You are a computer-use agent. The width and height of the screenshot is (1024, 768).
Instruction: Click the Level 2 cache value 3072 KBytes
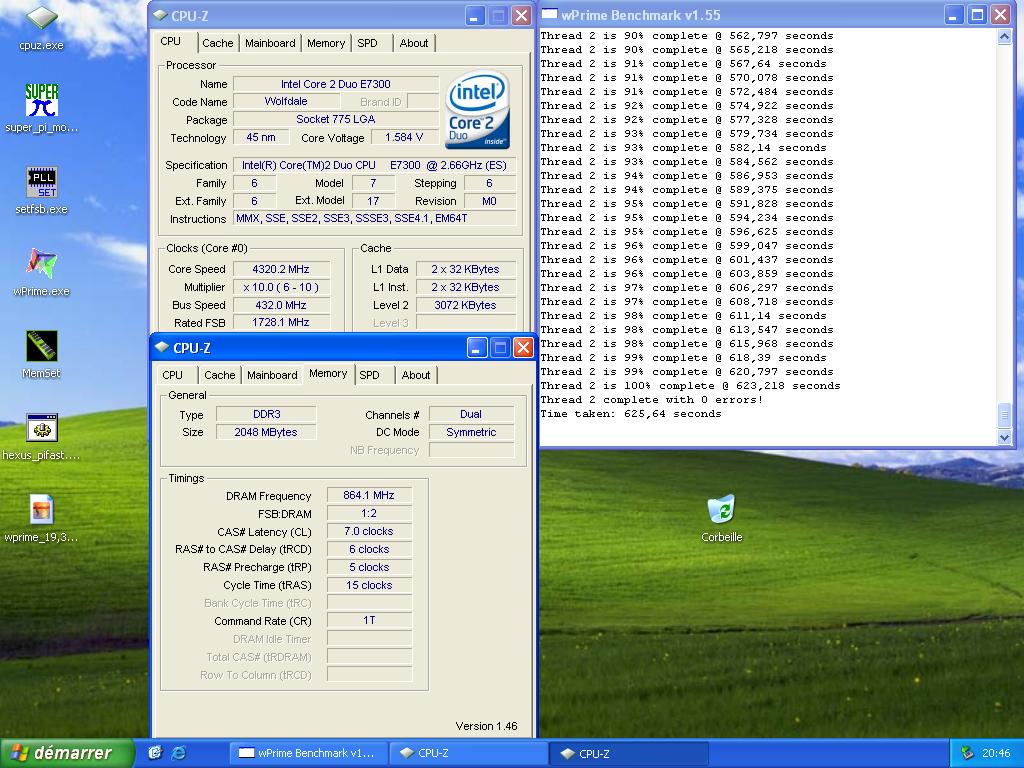coord(465,305)
